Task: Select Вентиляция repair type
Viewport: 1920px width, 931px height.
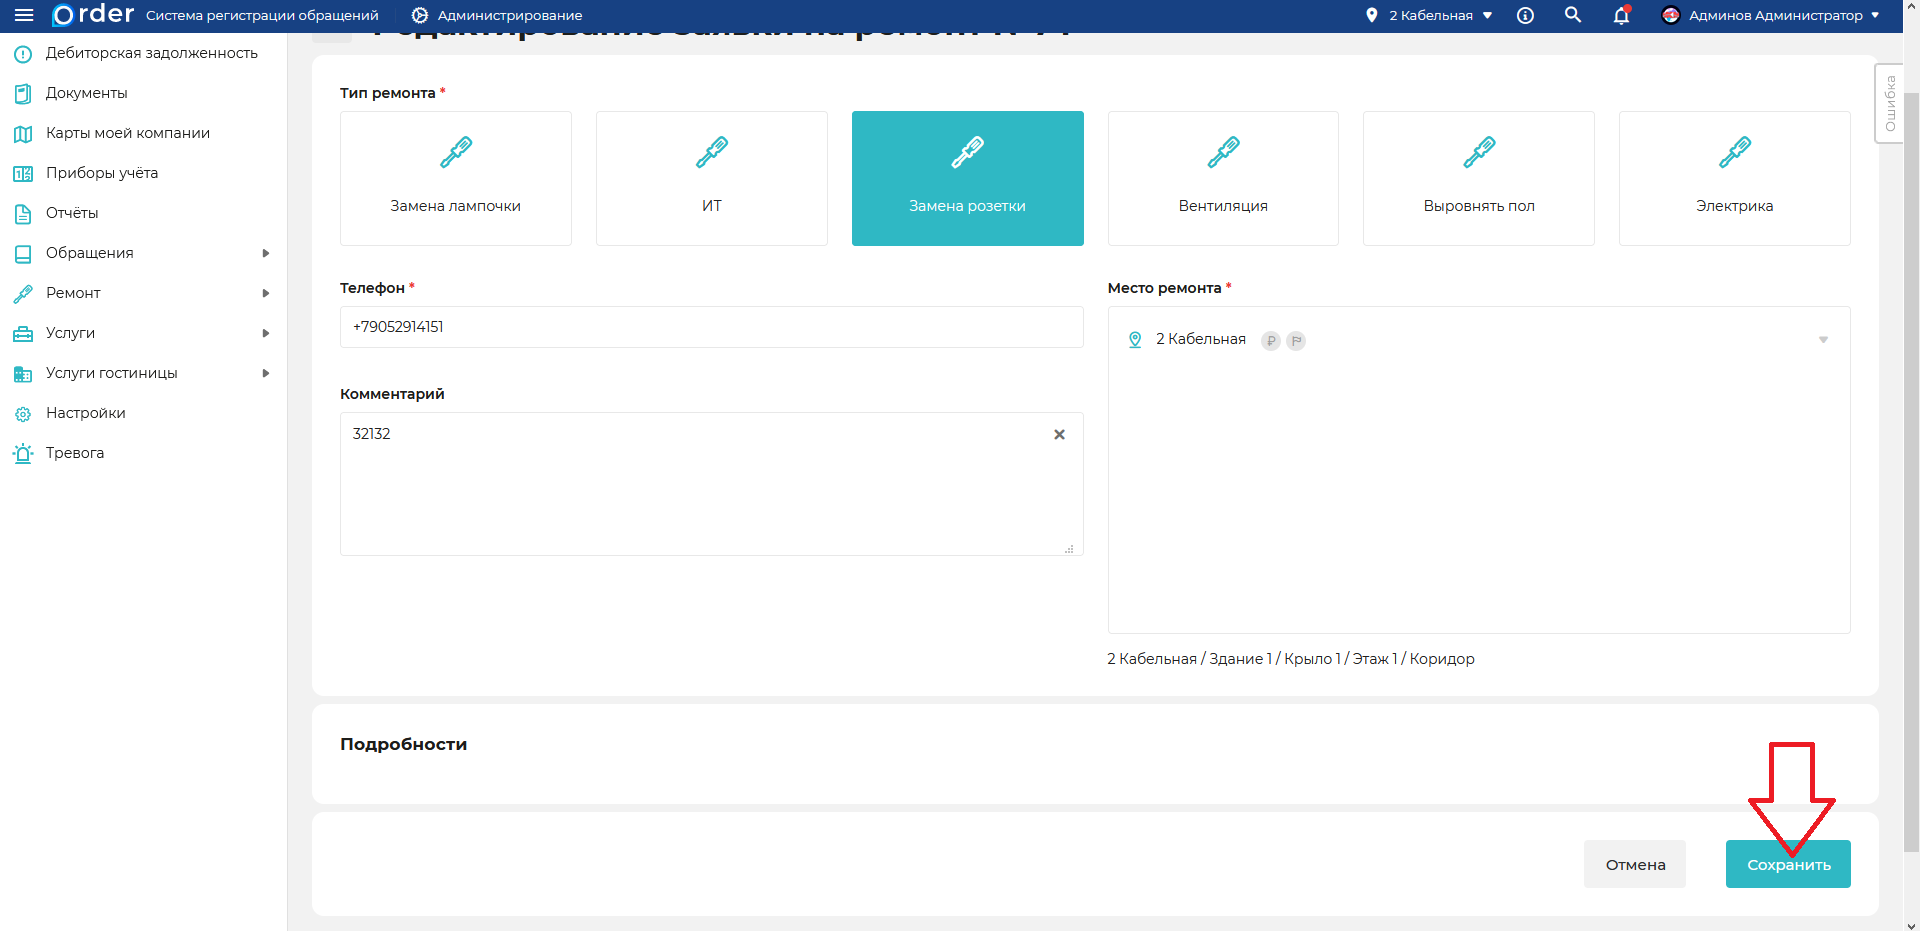Action: click(1222, 178)
